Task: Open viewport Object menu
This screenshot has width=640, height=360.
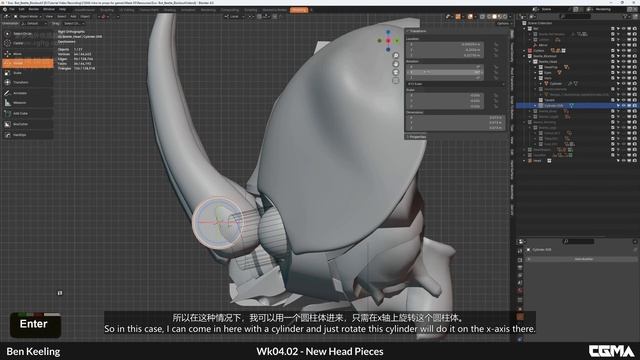Action: coord(85,17)
